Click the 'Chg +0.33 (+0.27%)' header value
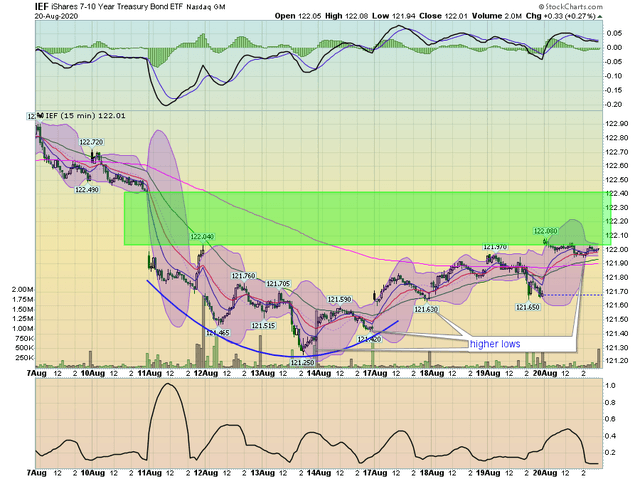 pyautogui.click(x=560, y=16)
